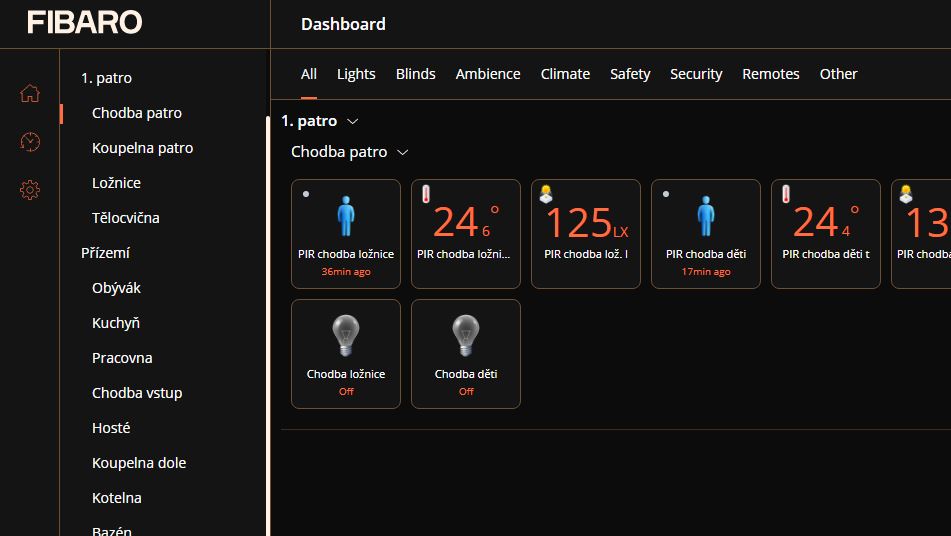Open Ložnice room in sidebar
Screen dimensions: 951x536
tap(116, 183)
